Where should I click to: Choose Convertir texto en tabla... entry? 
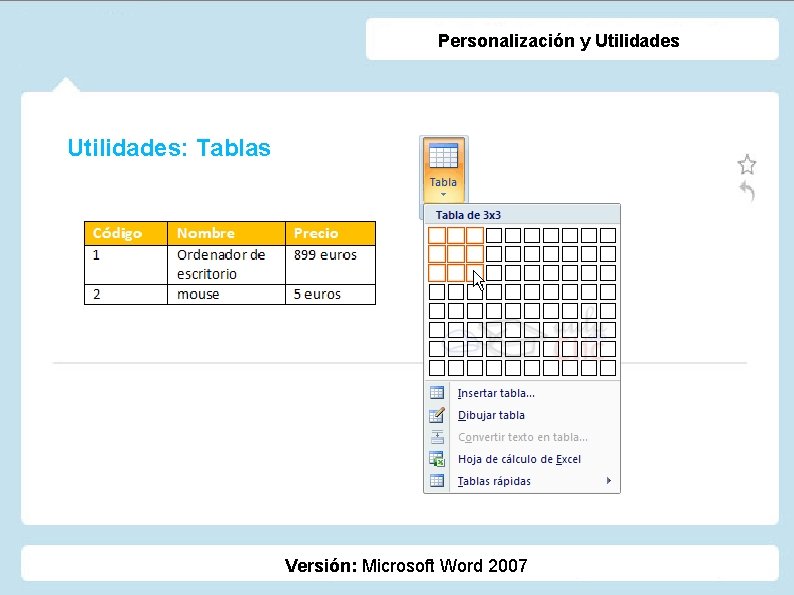522,437
